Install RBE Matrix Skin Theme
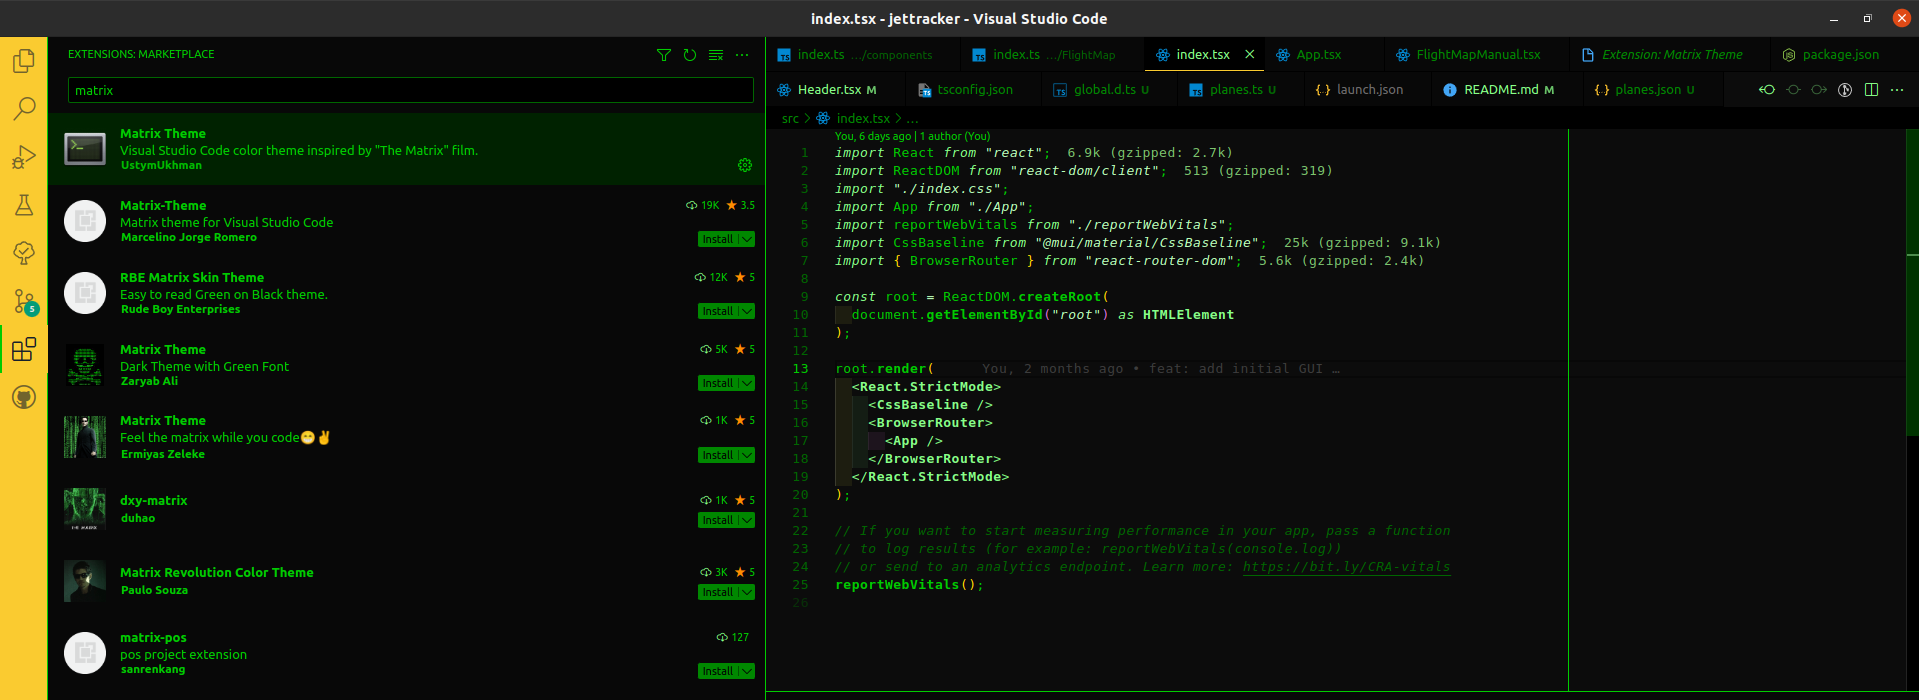The width and height of the screenshot is (1919, 700). [717, 311]
